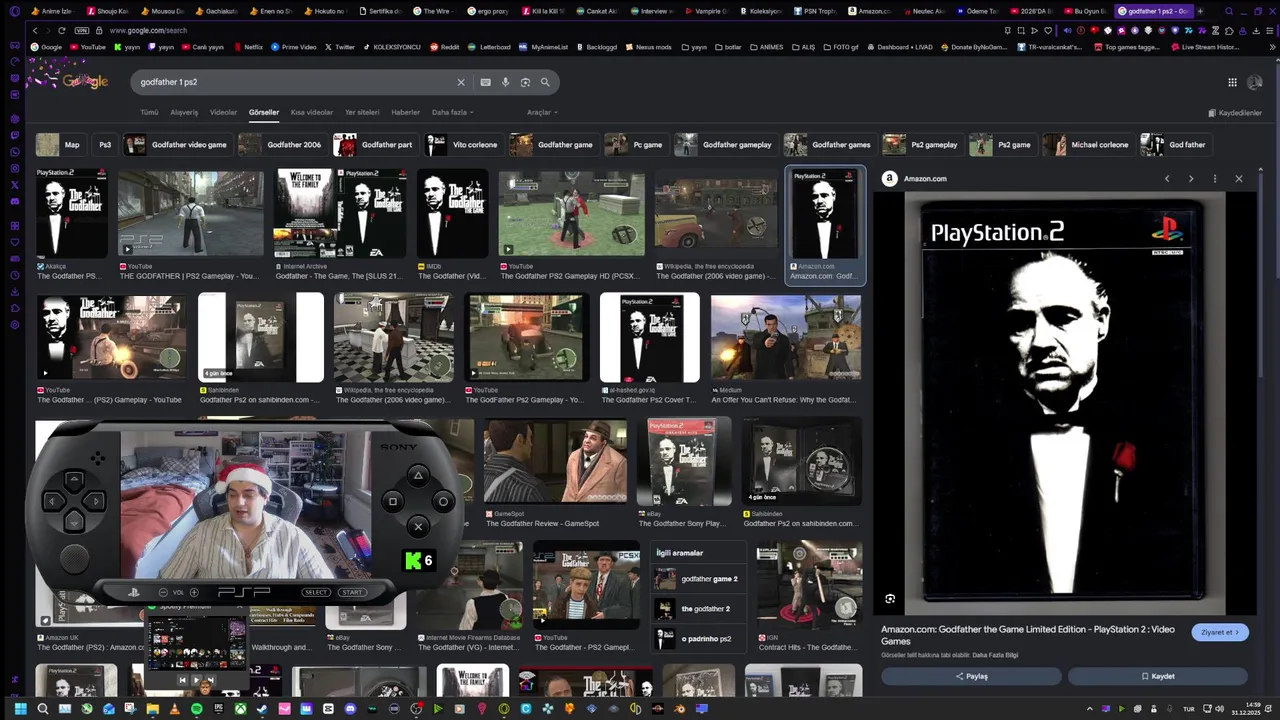Switch to the Amazon.com browser tab
The width and height of the screenshot is (1280, 720).
[869, 11]
